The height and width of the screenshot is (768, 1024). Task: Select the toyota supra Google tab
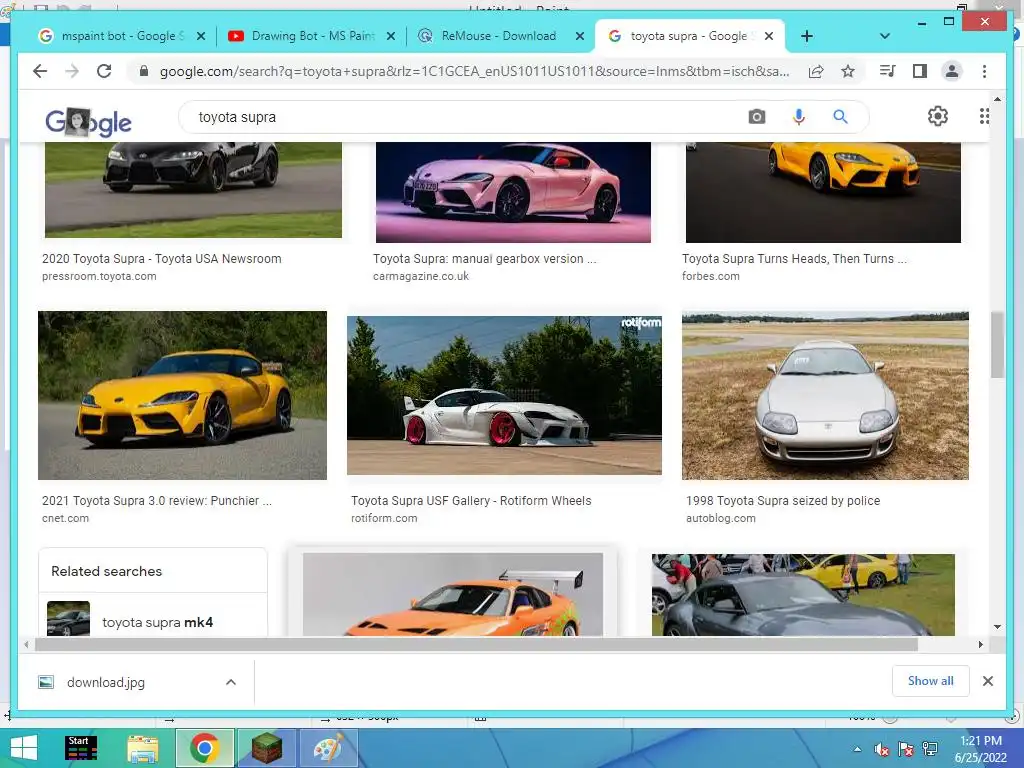pyautogui.click(x=689, y=36)
